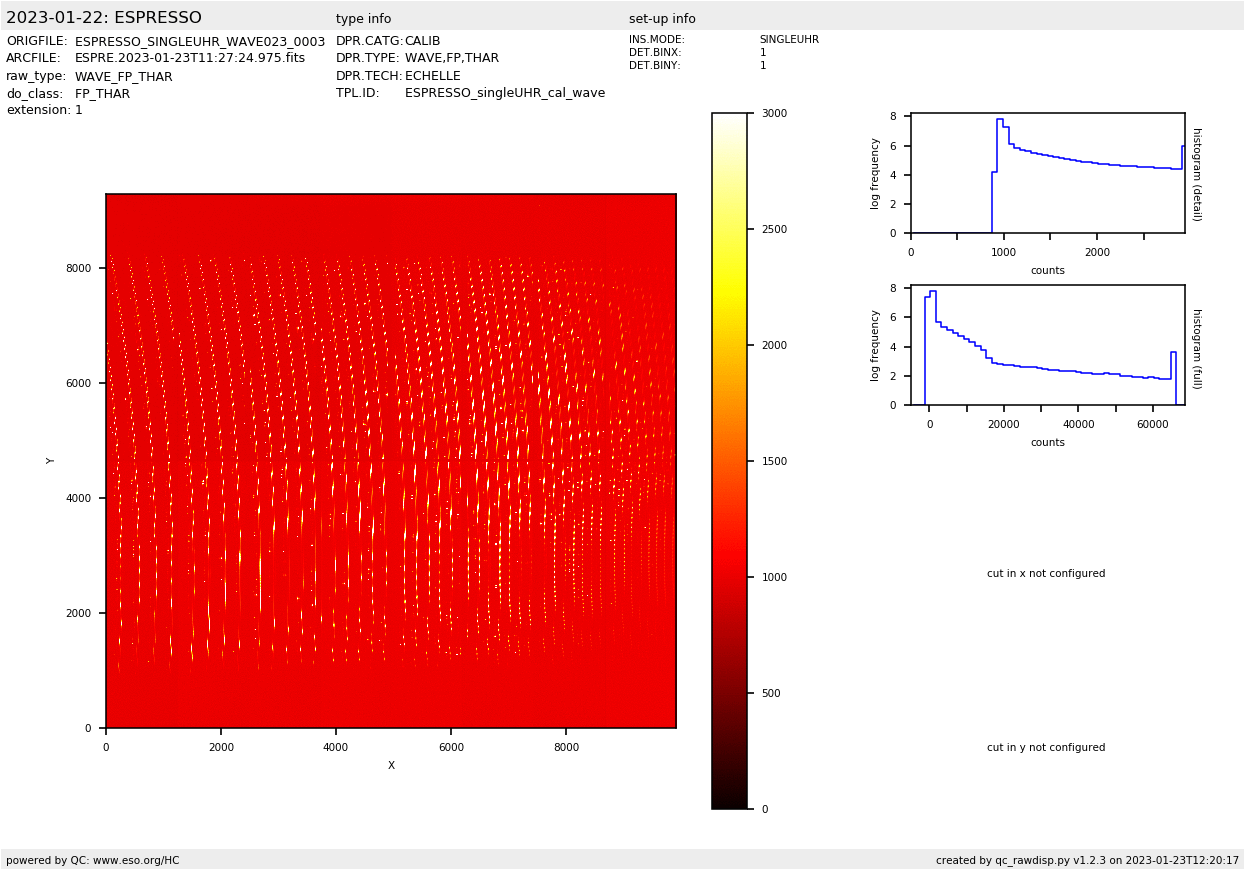Click the vertical heat-map color bar
Screen dimensions: 1245x870
point(729,461)
